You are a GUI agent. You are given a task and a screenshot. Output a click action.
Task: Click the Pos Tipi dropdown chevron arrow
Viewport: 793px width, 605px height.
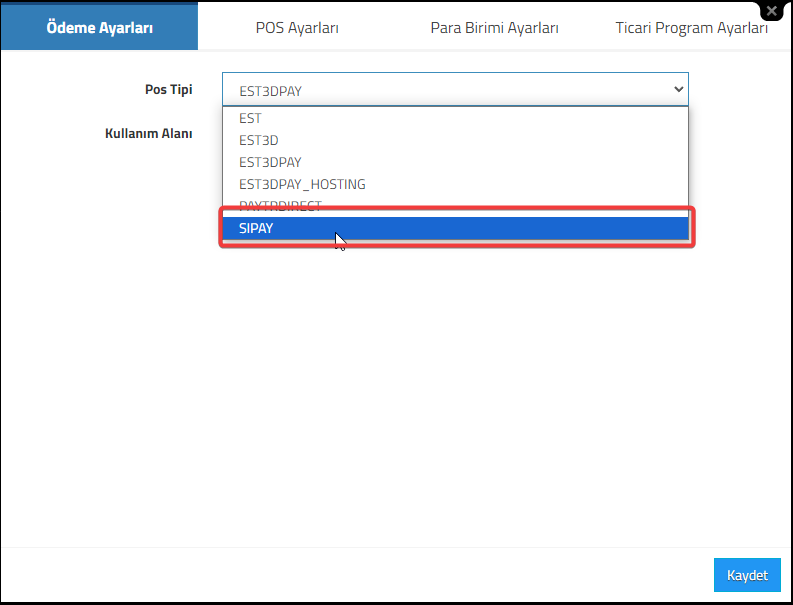(678, 90)
